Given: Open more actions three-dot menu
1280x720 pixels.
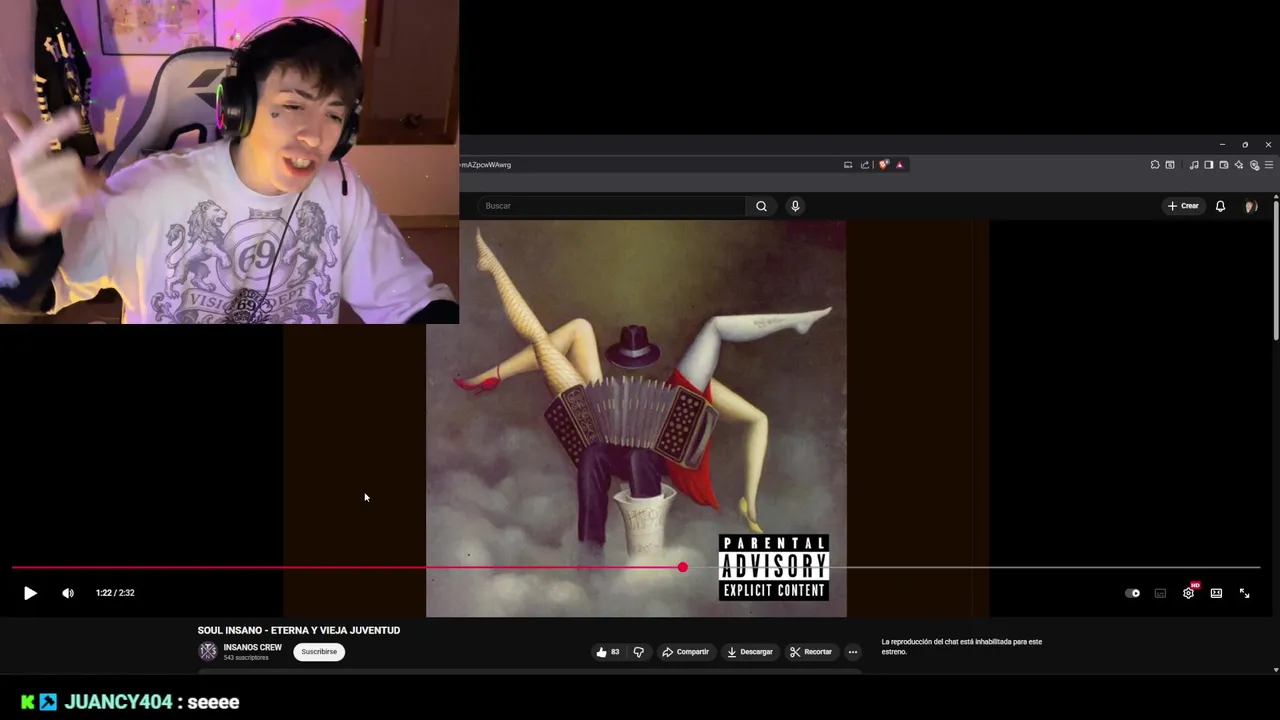Looking at the screenshot, I should point(853,652).
